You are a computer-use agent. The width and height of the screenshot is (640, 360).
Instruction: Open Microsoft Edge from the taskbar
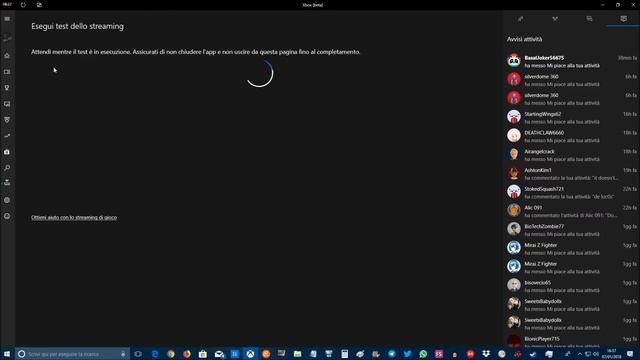[155, 354]
